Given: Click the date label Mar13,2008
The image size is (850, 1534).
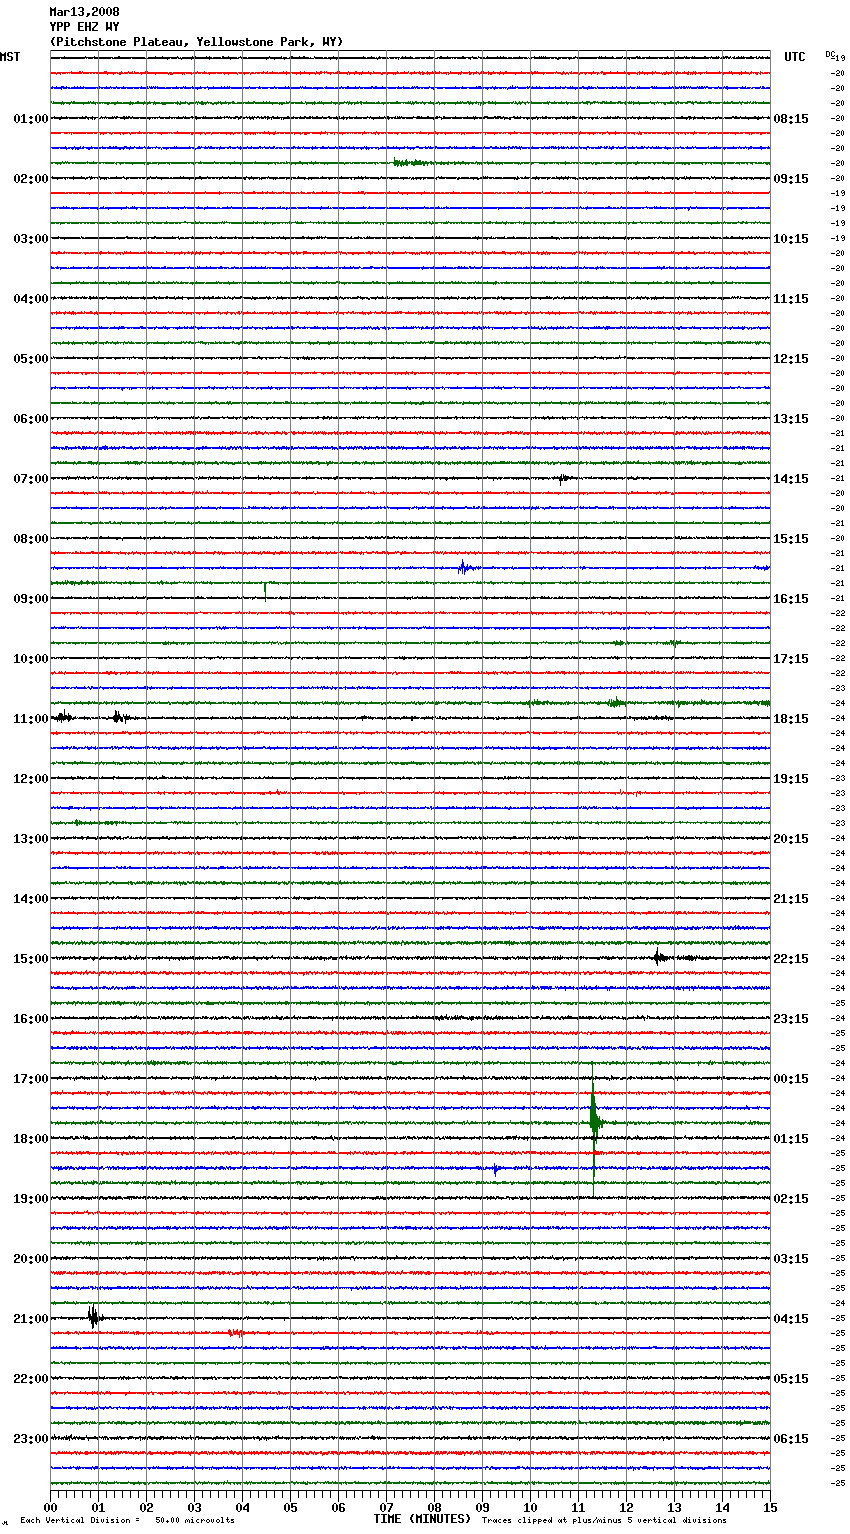Looking at the screenshot, I should [84, 12].
